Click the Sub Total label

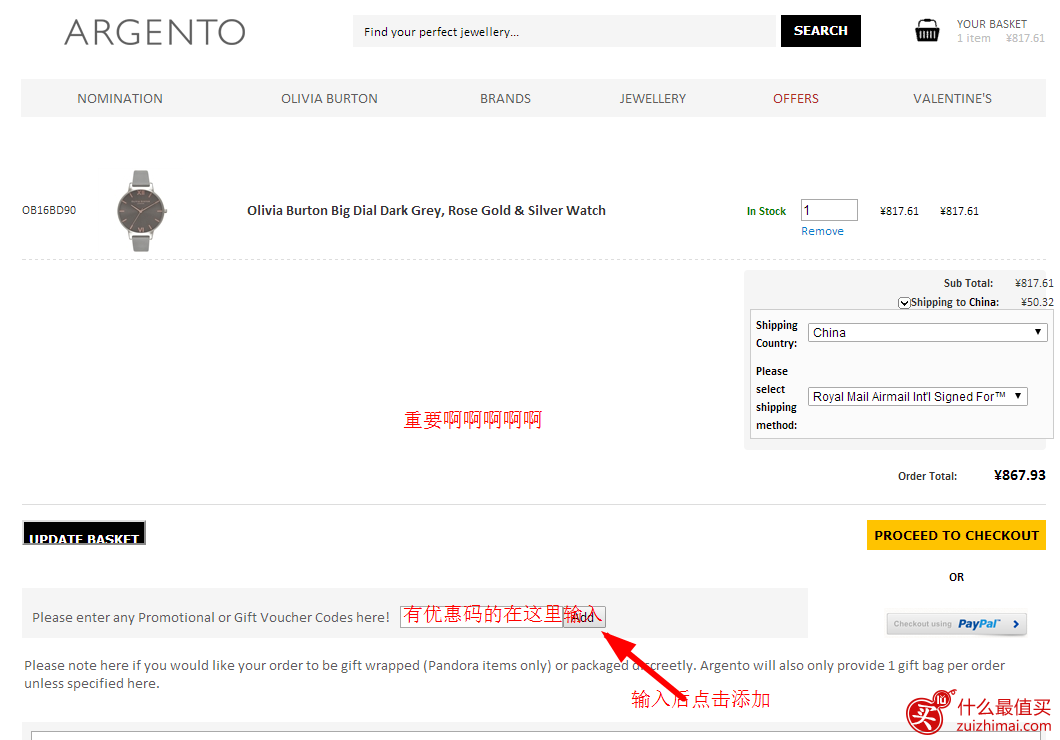point(968,283)
